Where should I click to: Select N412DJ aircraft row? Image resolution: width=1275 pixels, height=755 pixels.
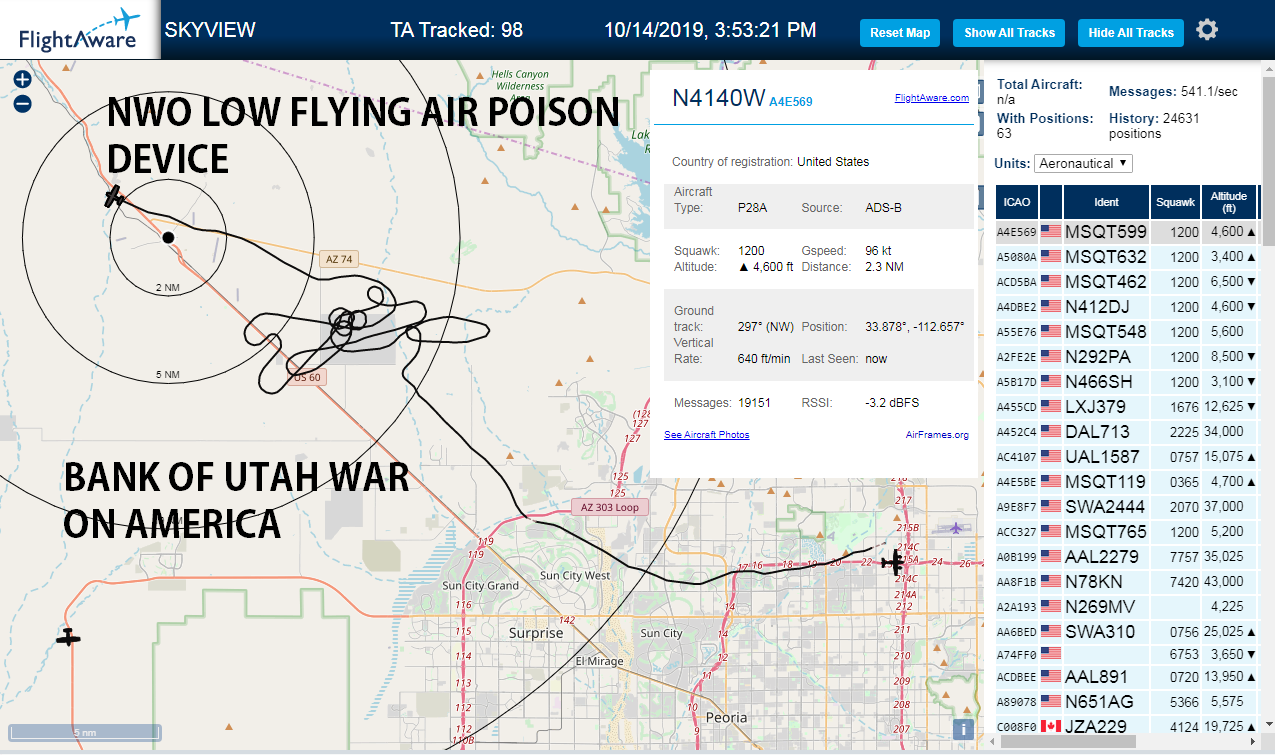[1126, 307]
